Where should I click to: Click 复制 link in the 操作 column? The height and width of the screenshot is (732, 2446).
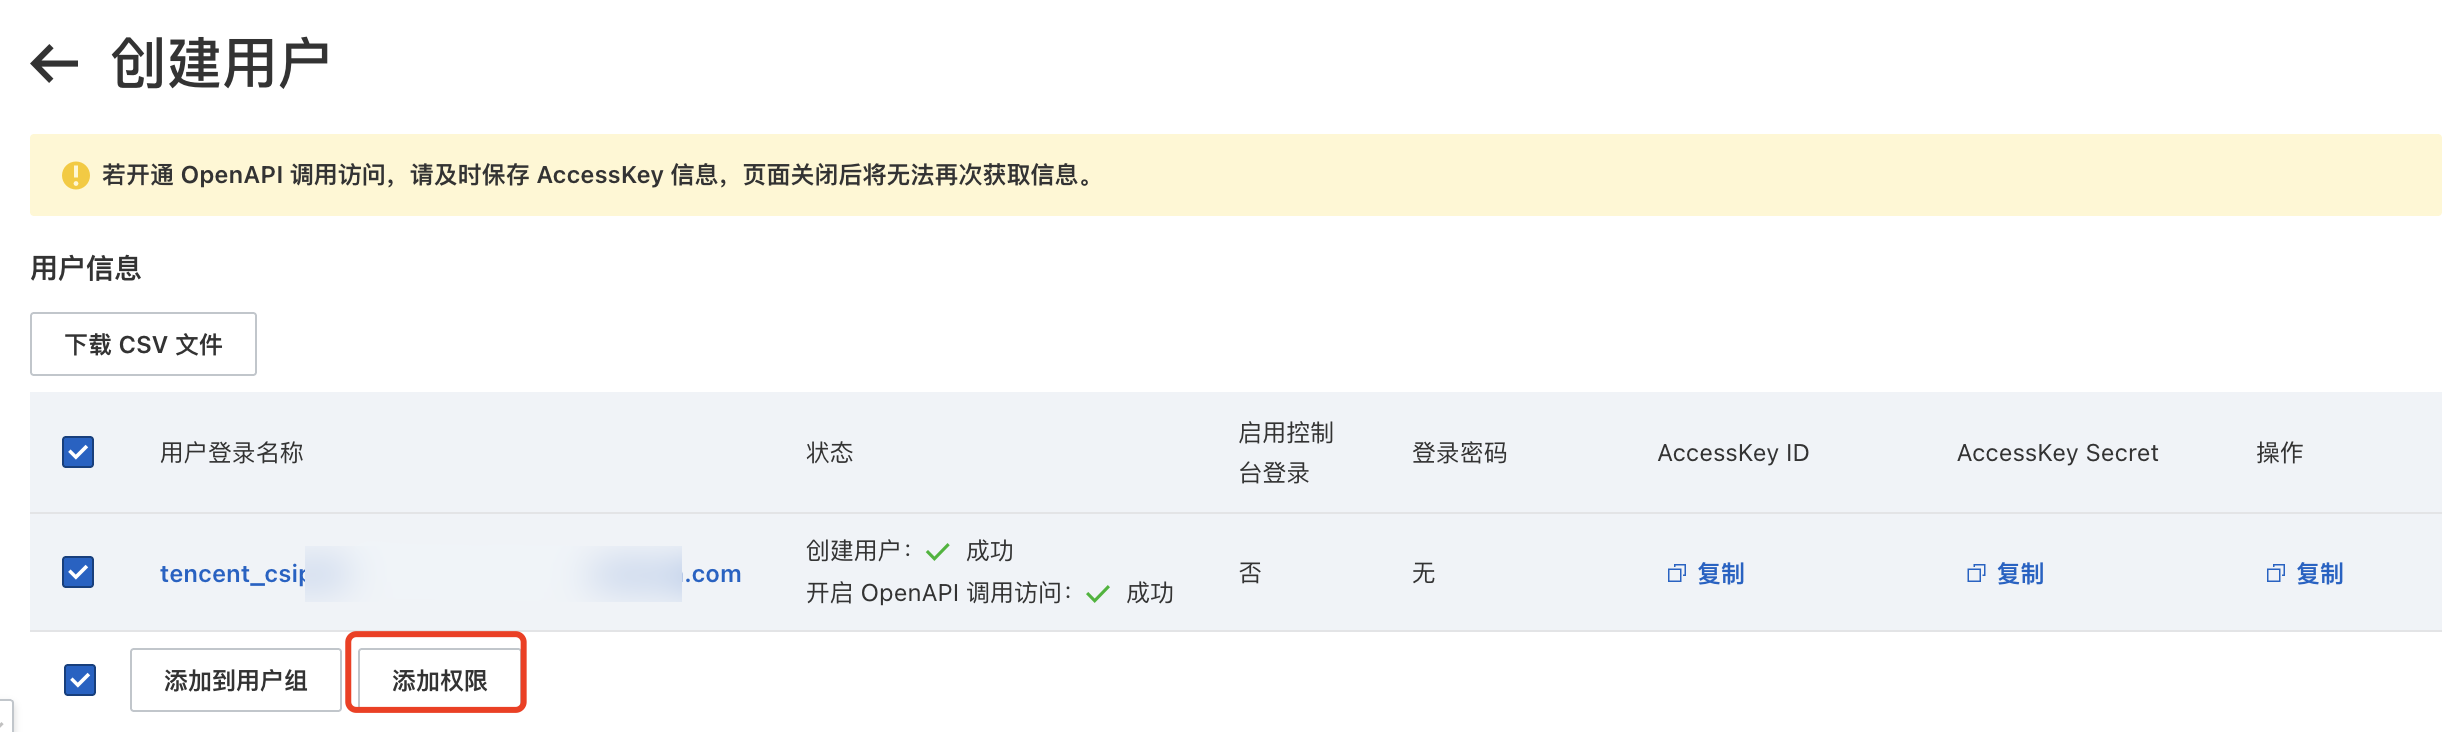[2319, 573]
